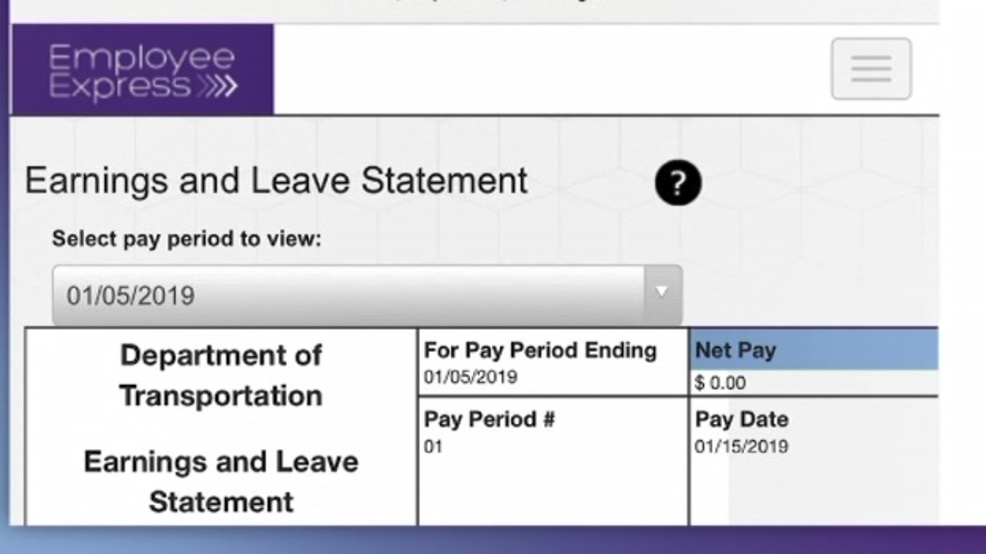986x554 pixels.
Task: Click the Earnings and Leave Statement heading
Action: (276, 180)
